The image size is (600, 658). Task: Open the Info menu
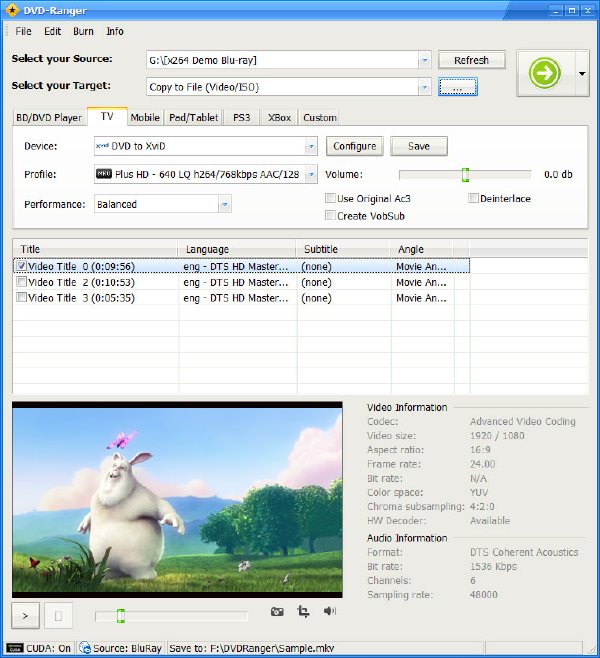(115, 31)
